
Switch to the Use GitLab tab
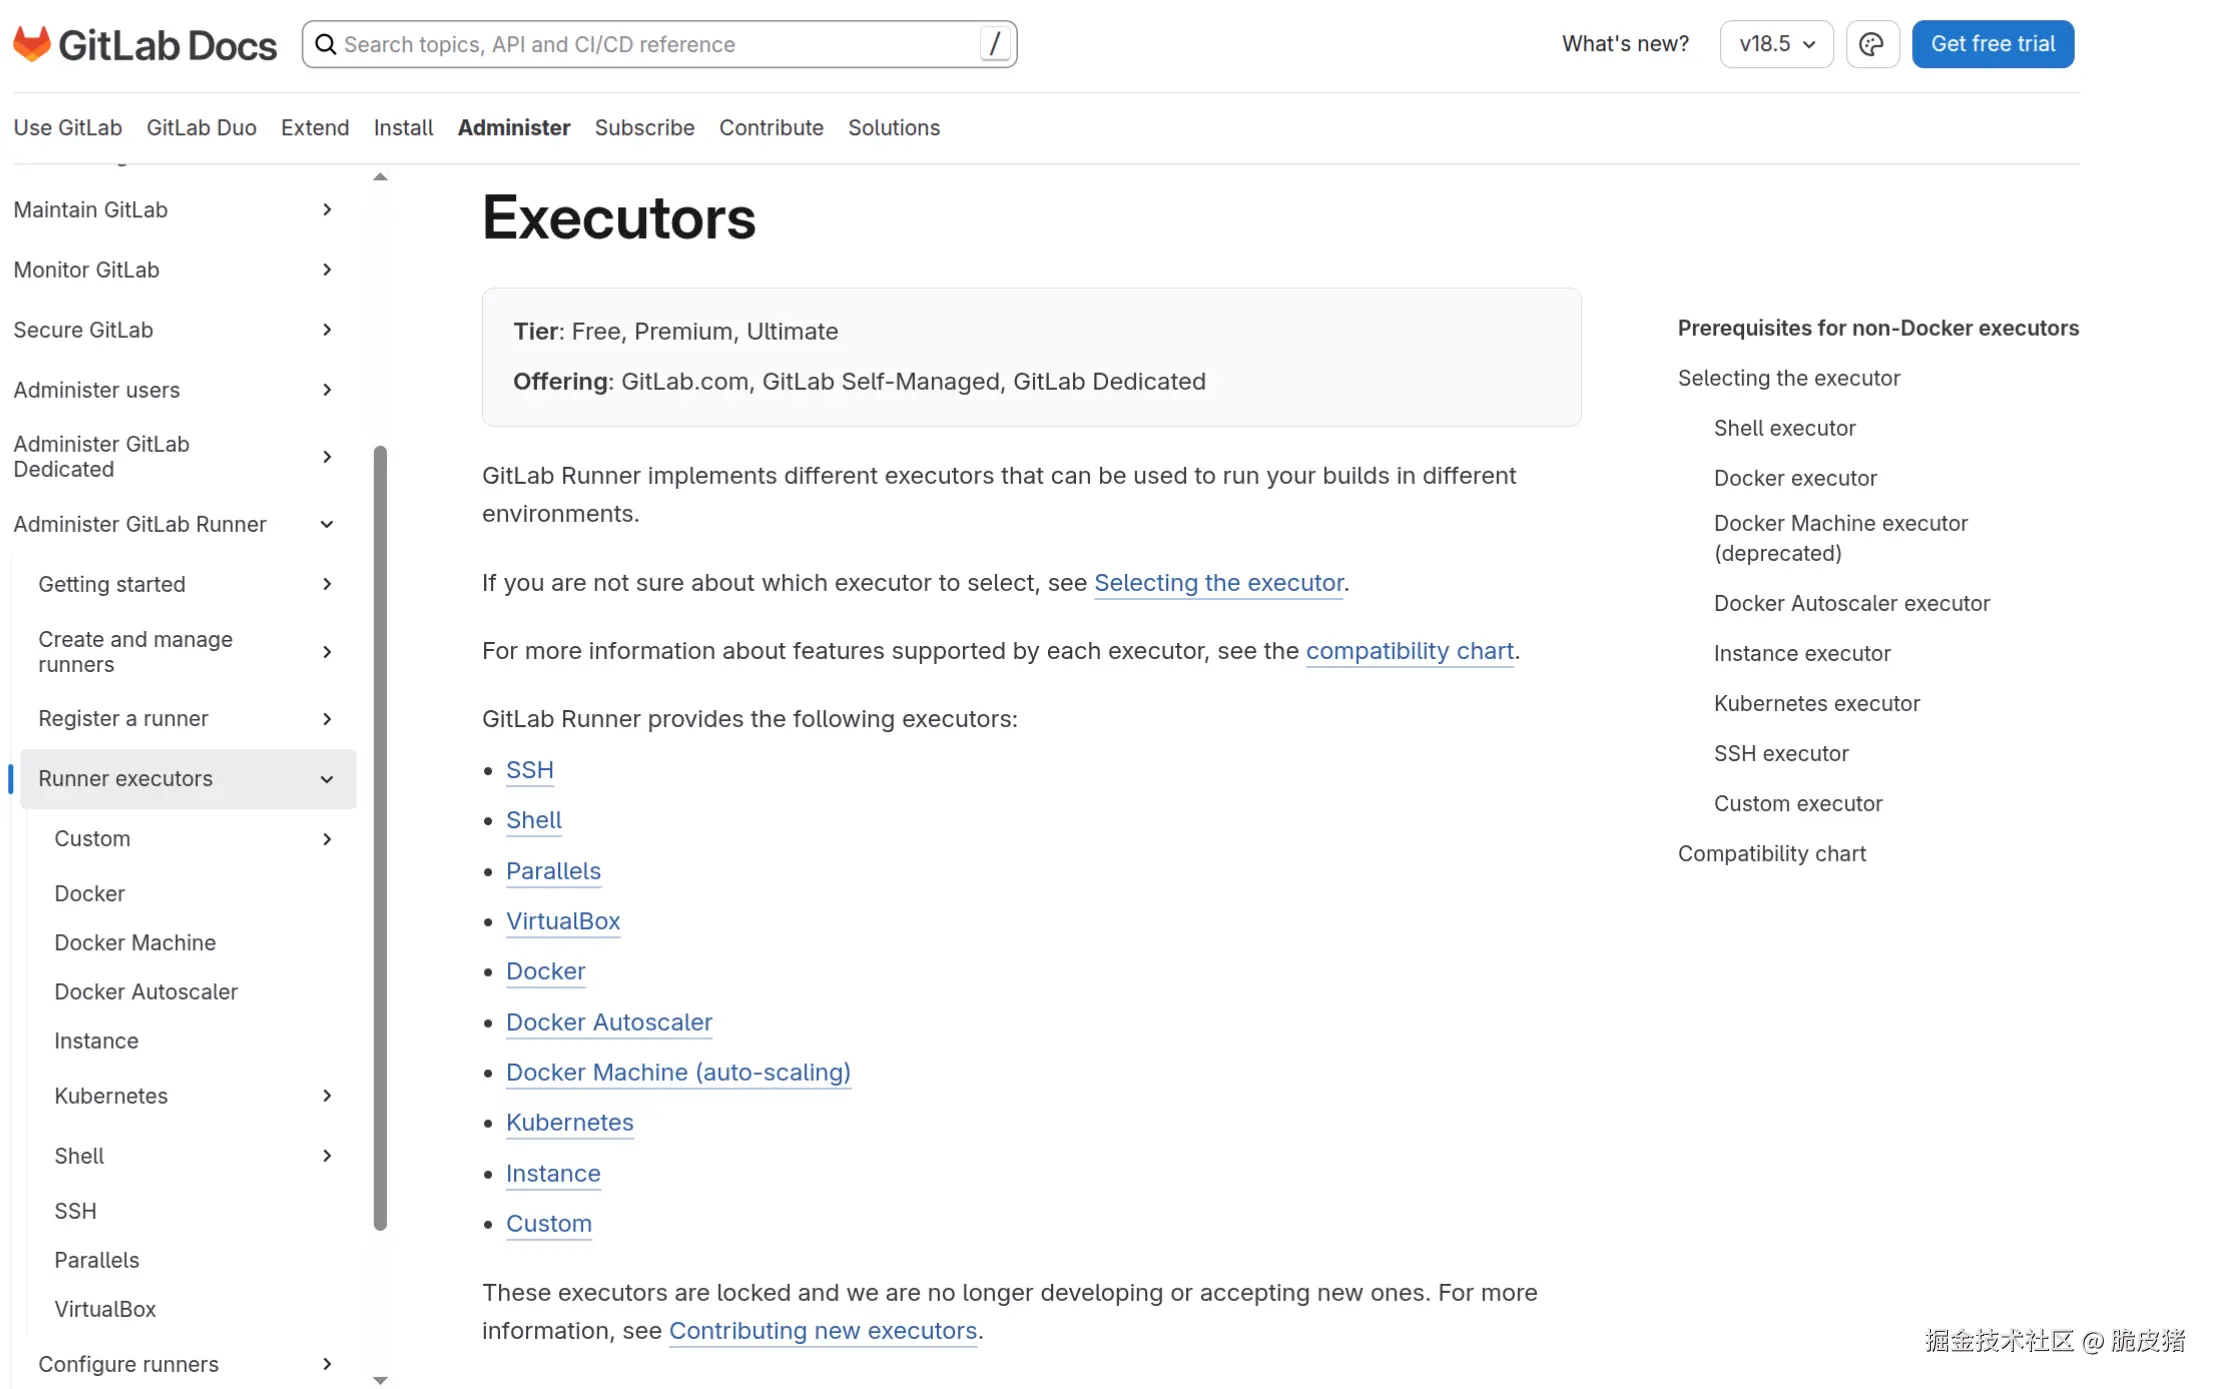(x=67, y=128)
